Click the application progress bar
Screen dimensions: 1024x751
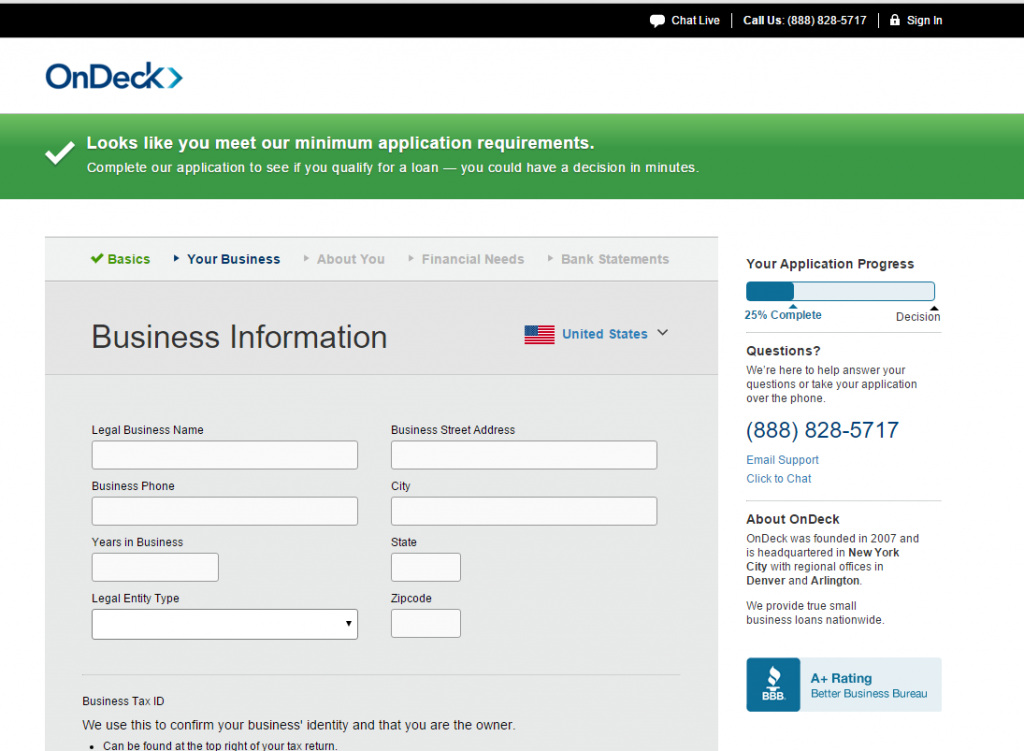click(x=840, y=291)
